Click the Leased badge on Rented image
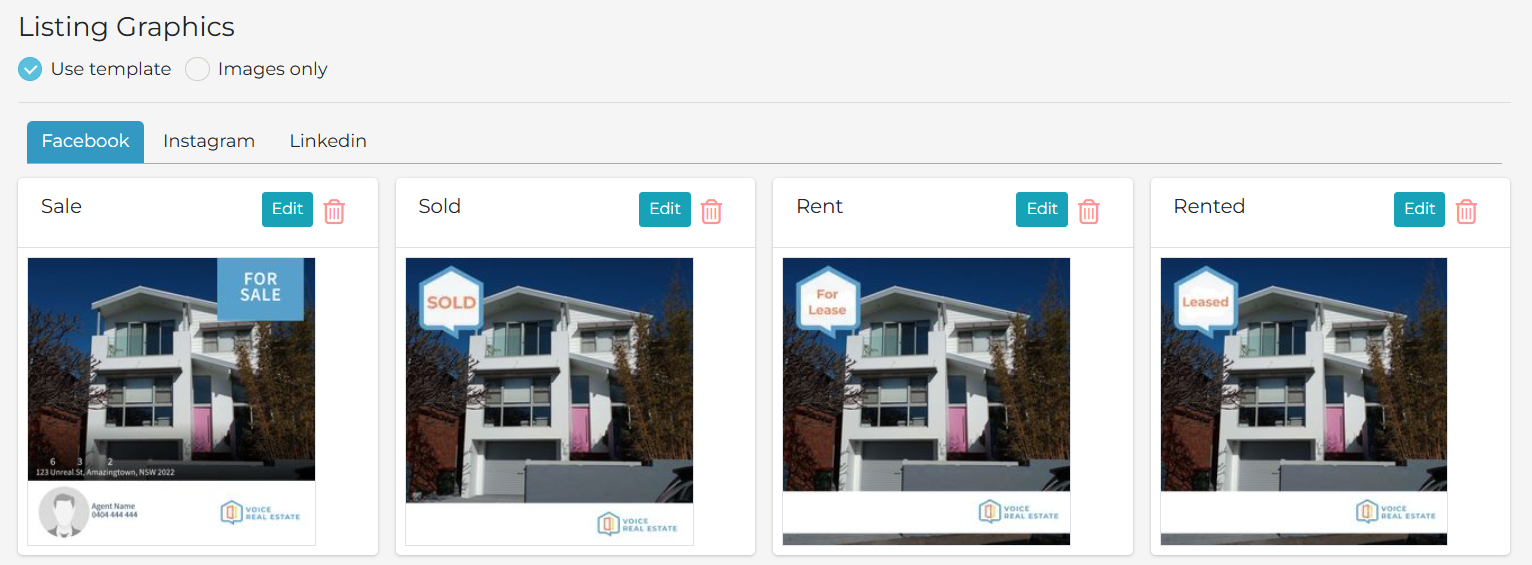 tap(1205, 302)
